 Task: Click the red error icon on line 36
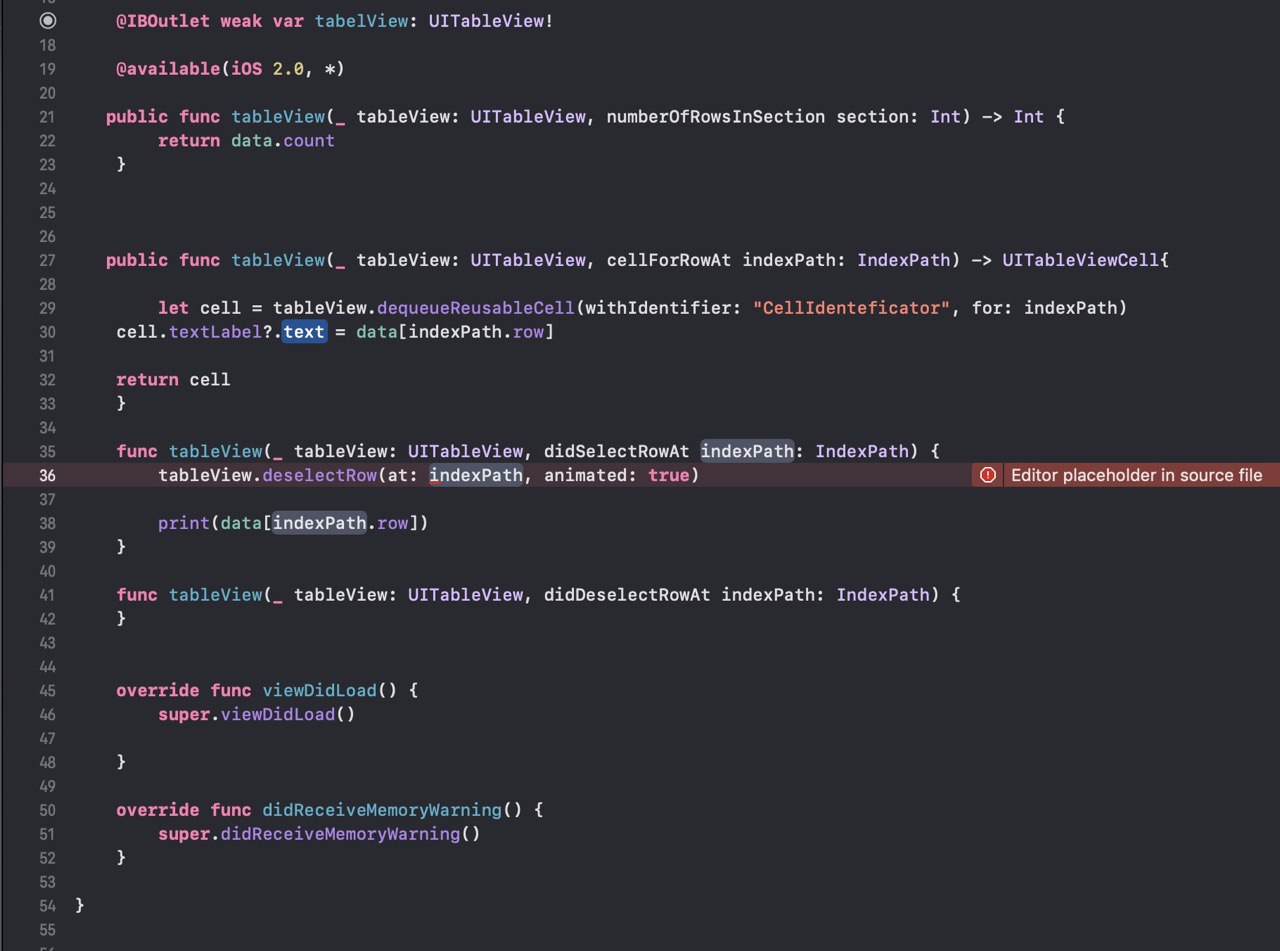tap(988, 475)
